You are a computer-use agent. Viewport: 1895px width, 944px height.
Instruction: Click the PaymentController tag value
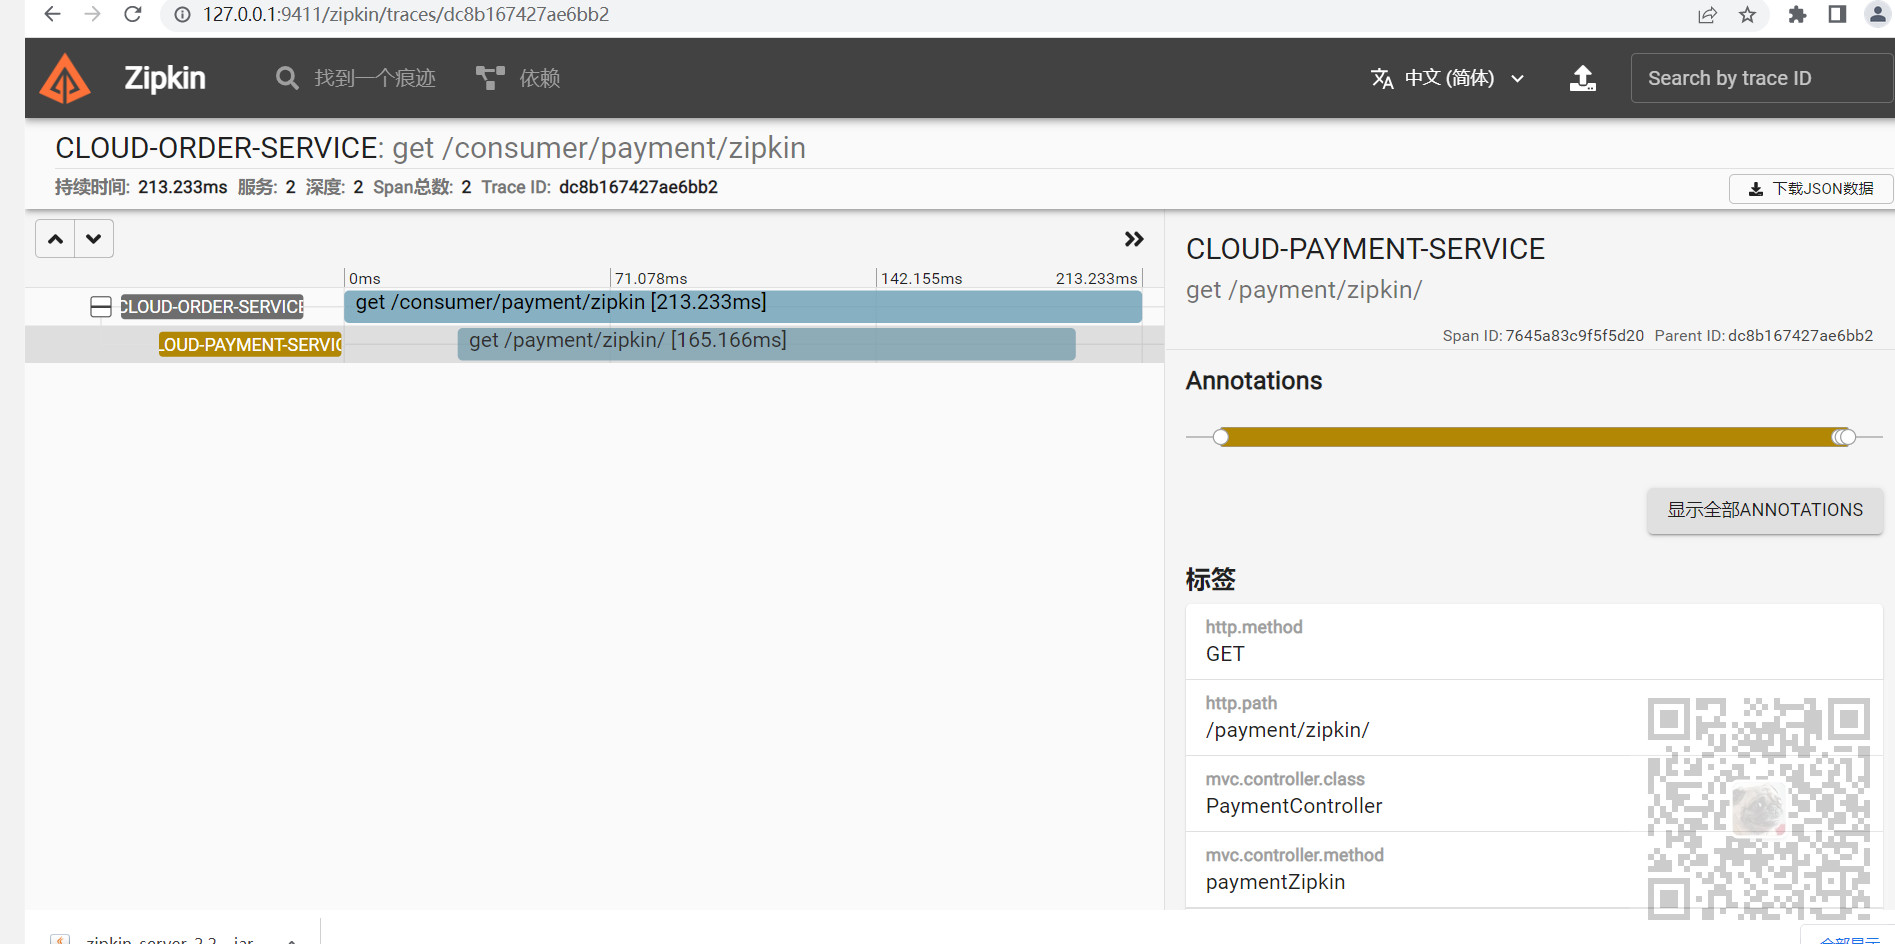(1294, 806)
